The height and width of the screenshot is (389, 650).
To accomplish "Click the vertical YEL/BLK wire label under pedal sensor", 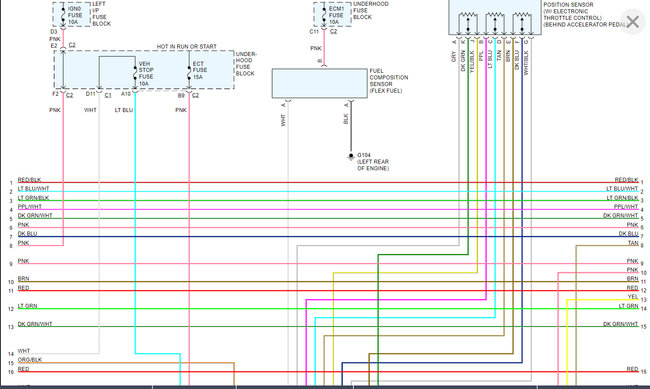I will tap(472, 62).
